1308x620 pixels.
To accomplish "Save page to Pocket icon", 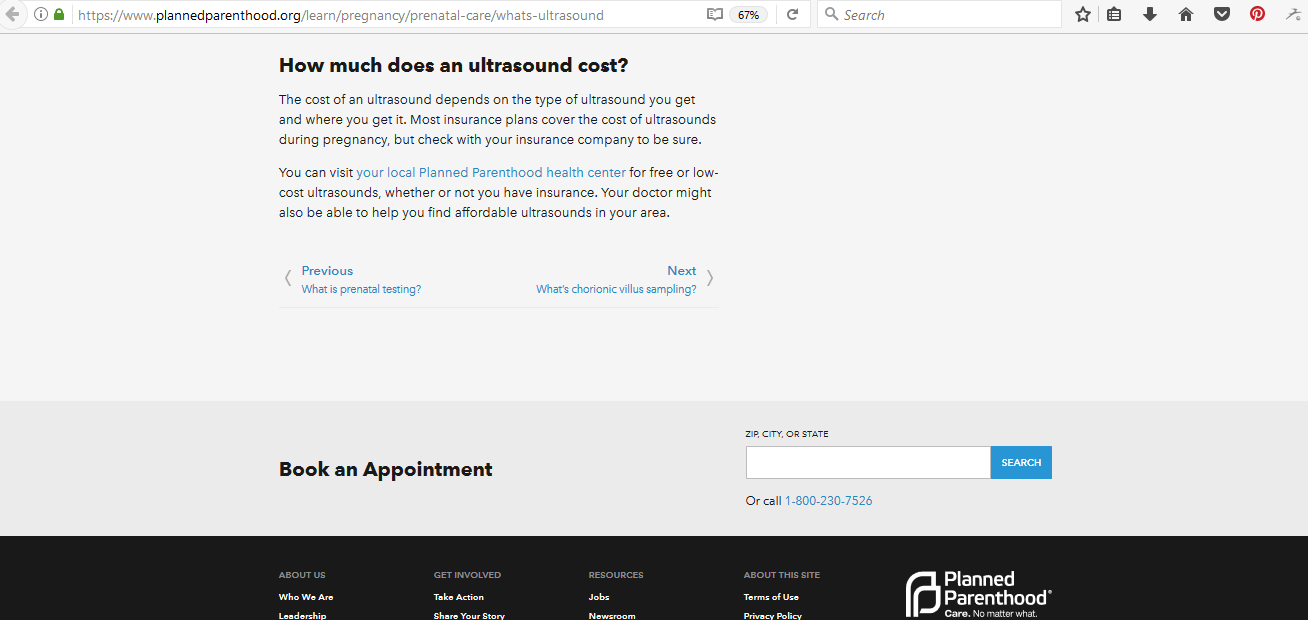I will pyautogui.click(x=1222, y=14).
